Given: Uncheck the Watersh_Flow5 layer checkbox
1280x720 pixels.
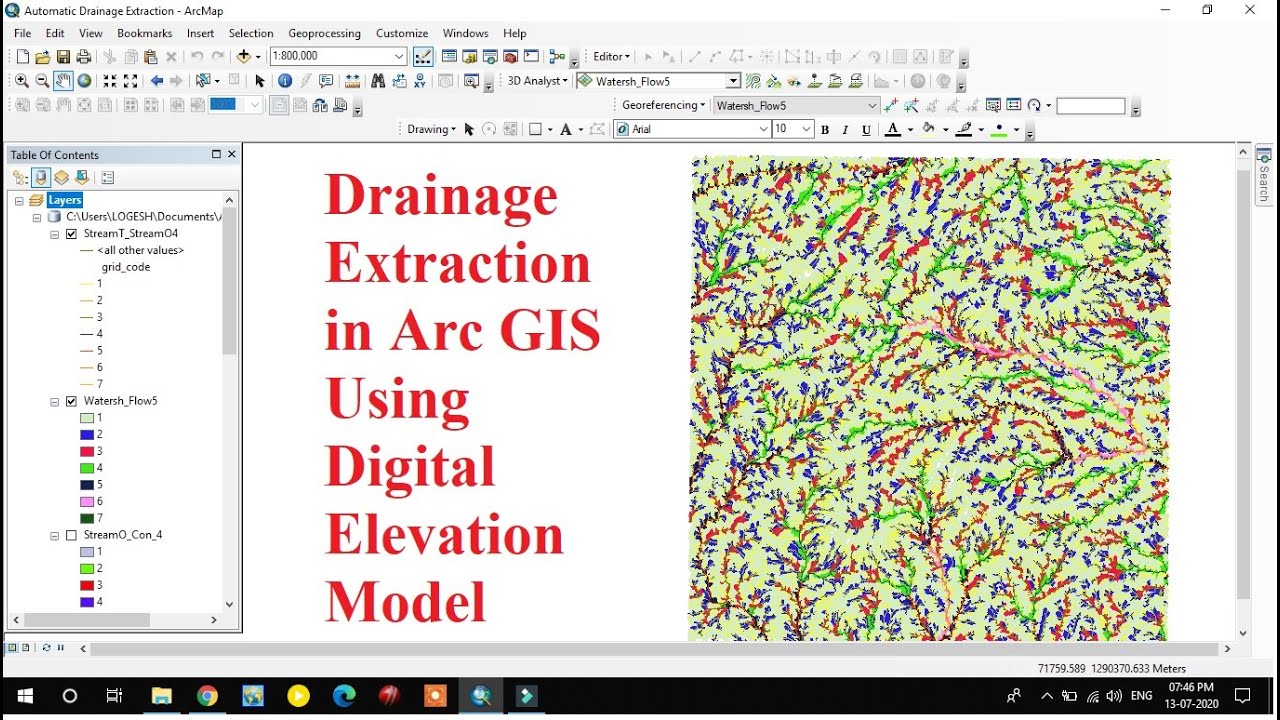Looking at the screenshot, I should point(71,401).
